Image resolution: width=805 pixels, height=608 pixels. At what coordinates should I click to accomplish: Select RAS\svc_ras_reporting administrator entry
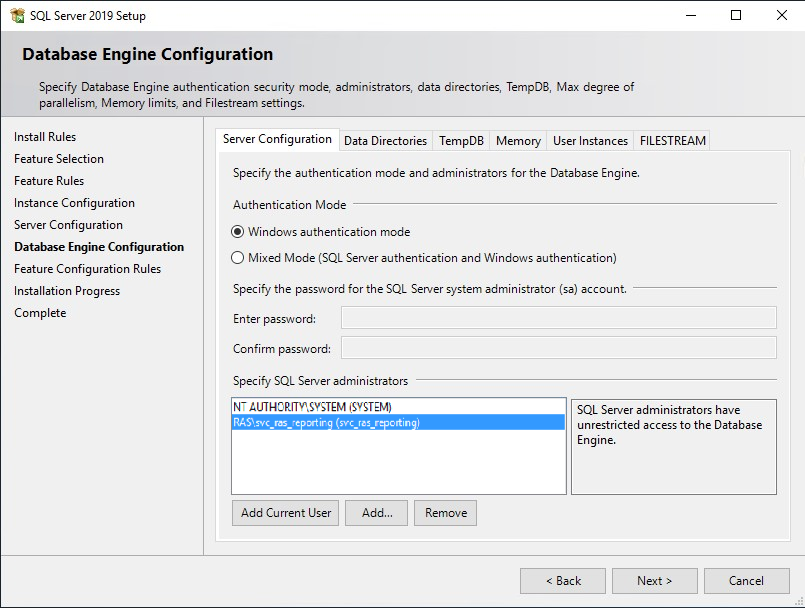coord(326,423)
